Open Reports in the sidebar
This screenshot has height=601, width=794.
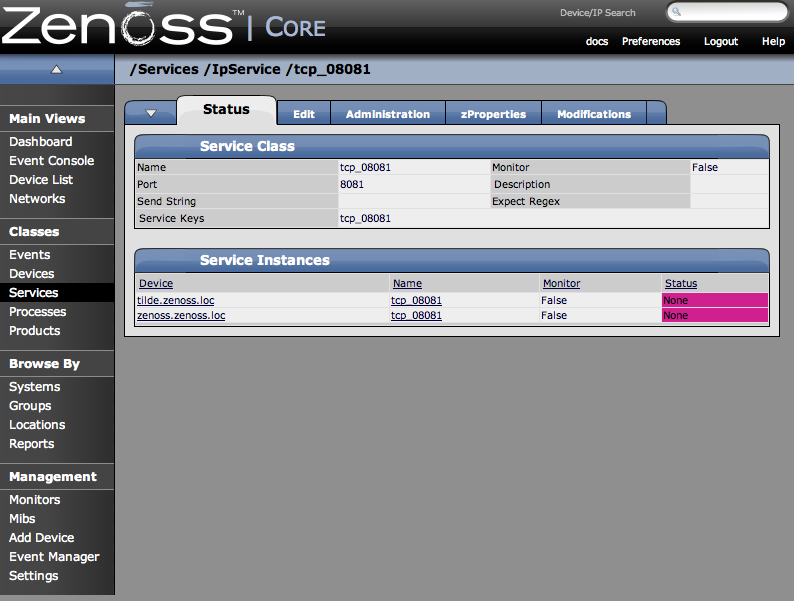[x=31, y=444]
